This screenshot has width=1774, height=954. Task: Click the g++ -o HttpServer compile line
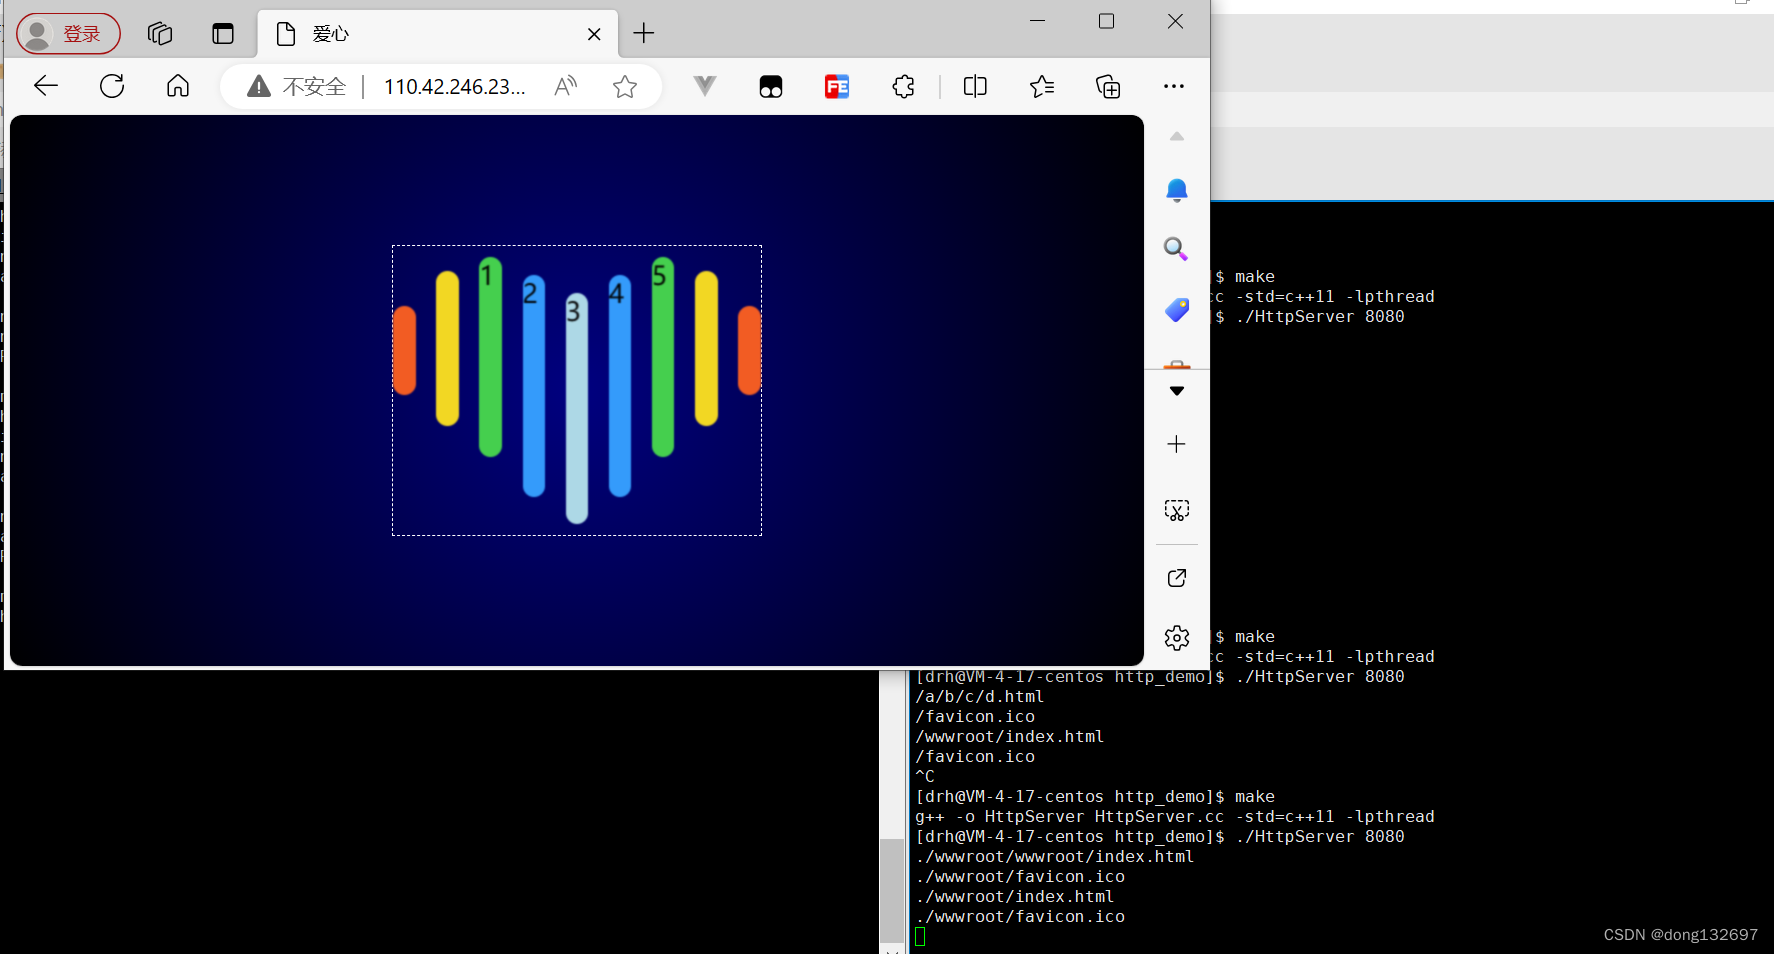pyautogui.click(x=1175, y=817)
